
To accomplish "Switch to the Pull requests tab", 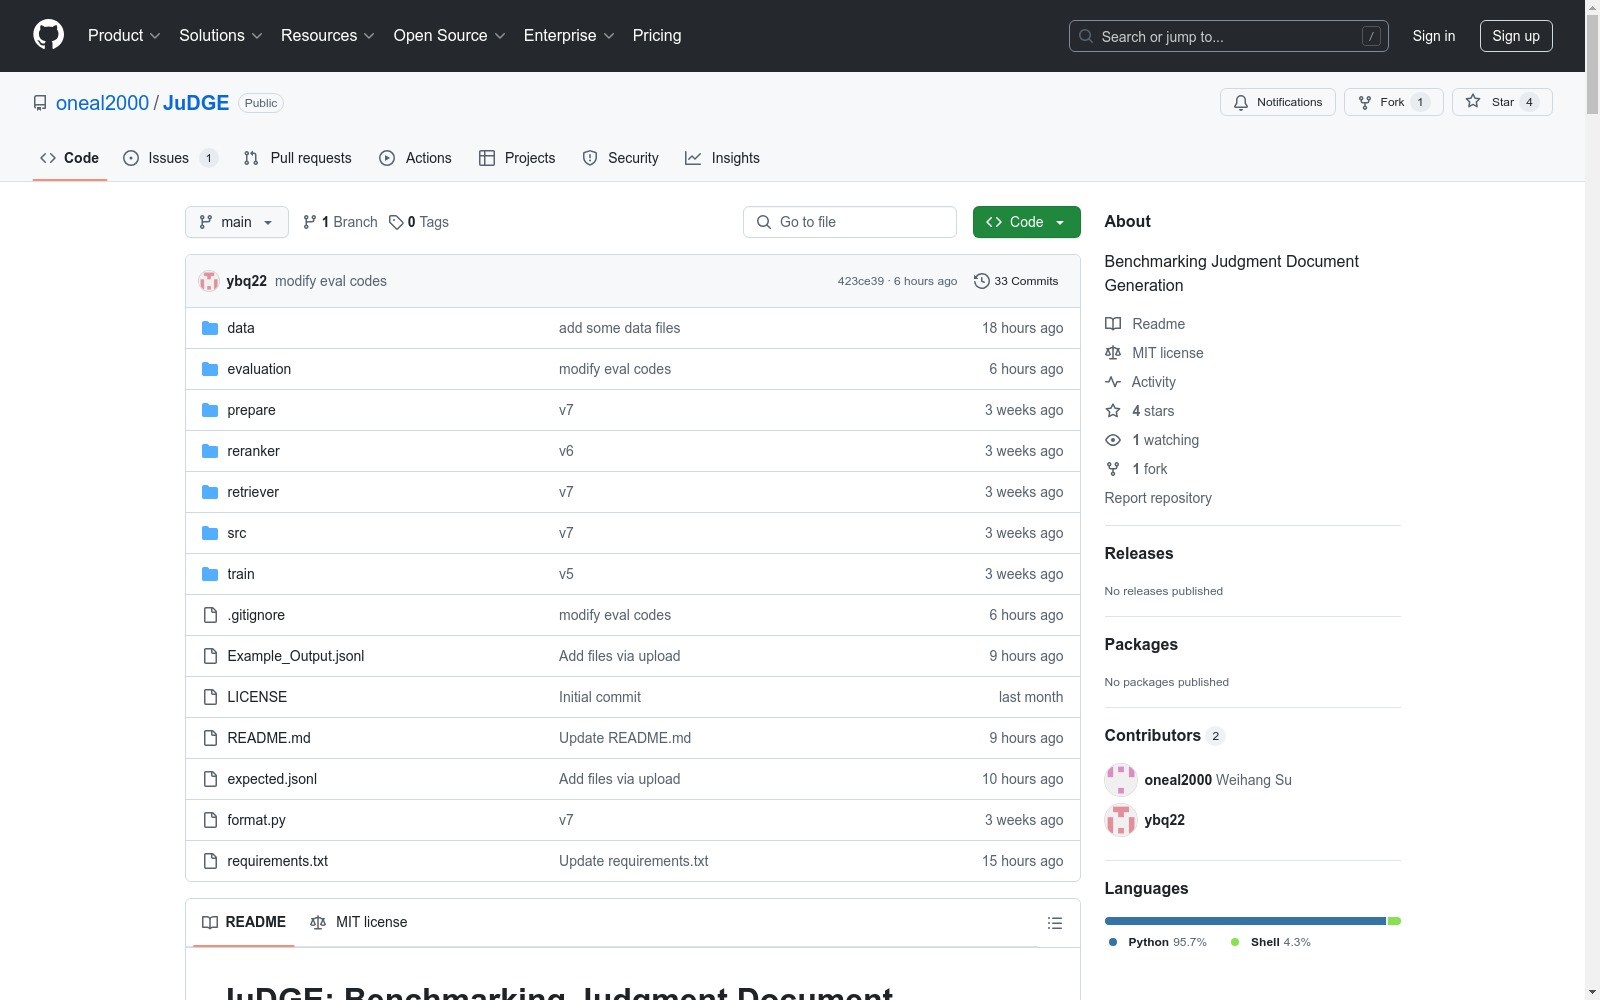I will pyautogui.click(x=297, y=158).
